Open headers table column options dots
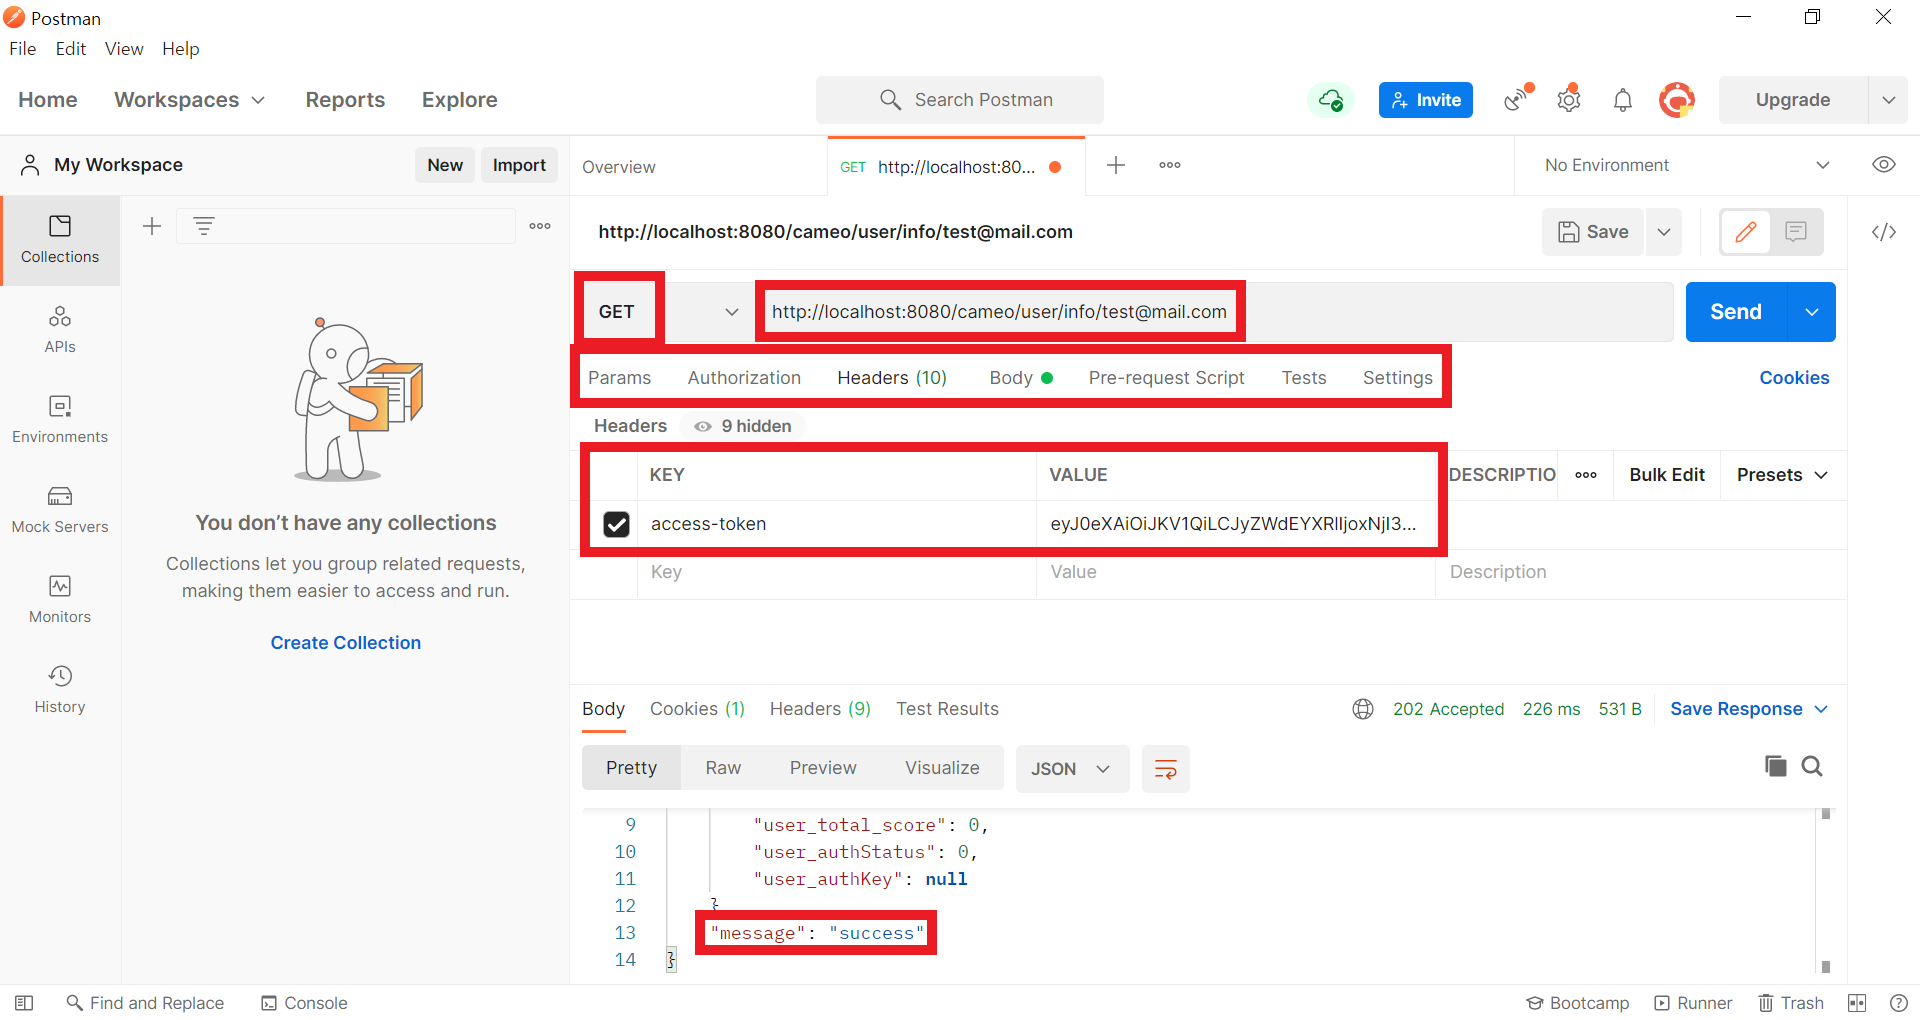Screen dimensions: 1920x1020 [1586, 475]
